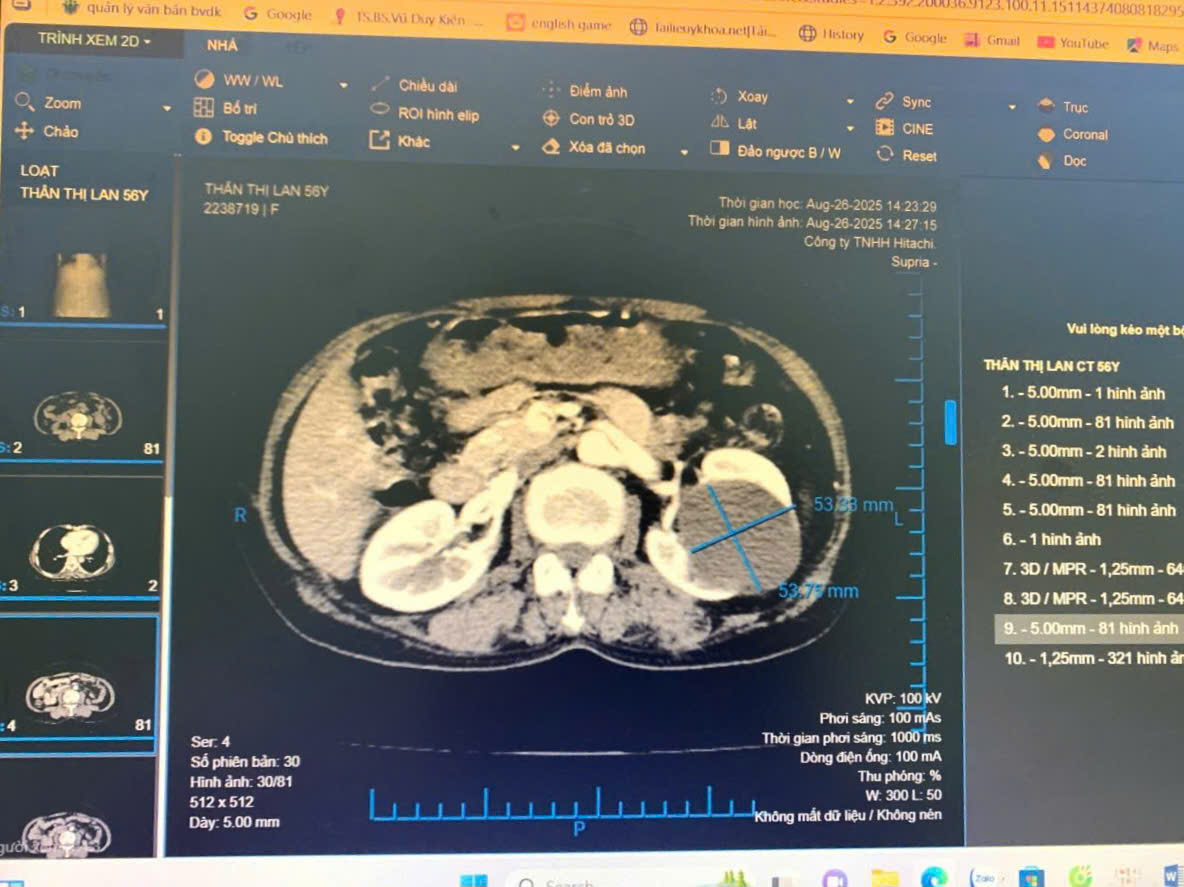The width and height of the screenshot is (1184, 887).
Task: Activate the Zoom tool
Action: (61, 103)
